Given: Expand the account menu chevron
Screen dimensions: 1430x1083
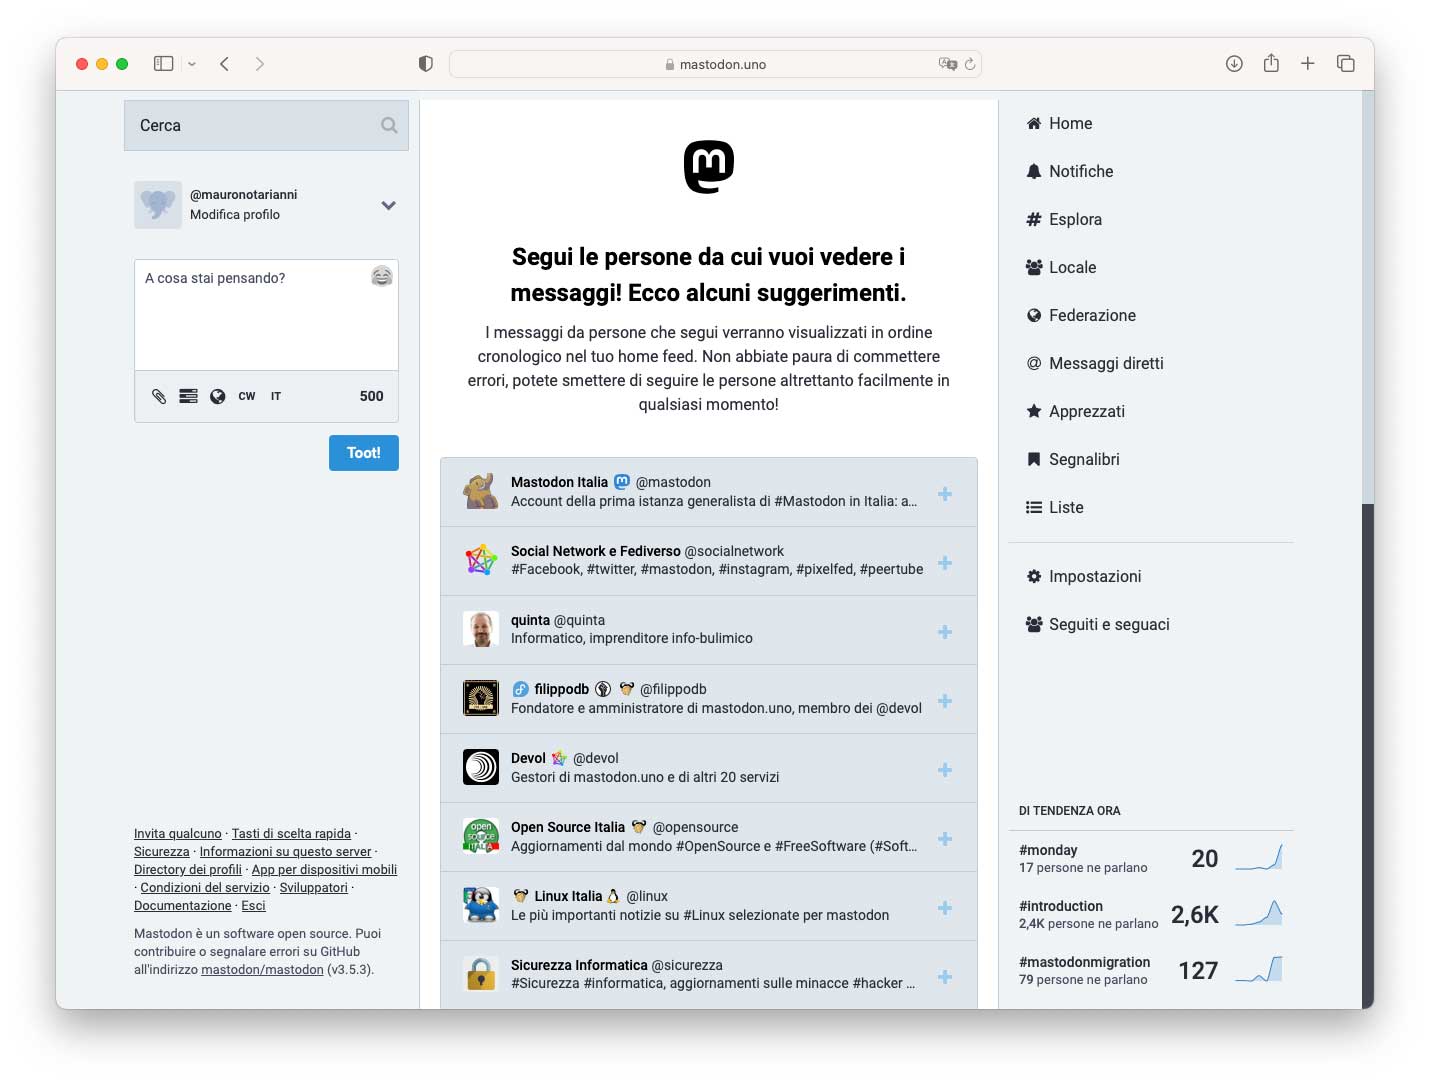Looking at the screenshot, I should pyautogui.click(x=389, y=205).
